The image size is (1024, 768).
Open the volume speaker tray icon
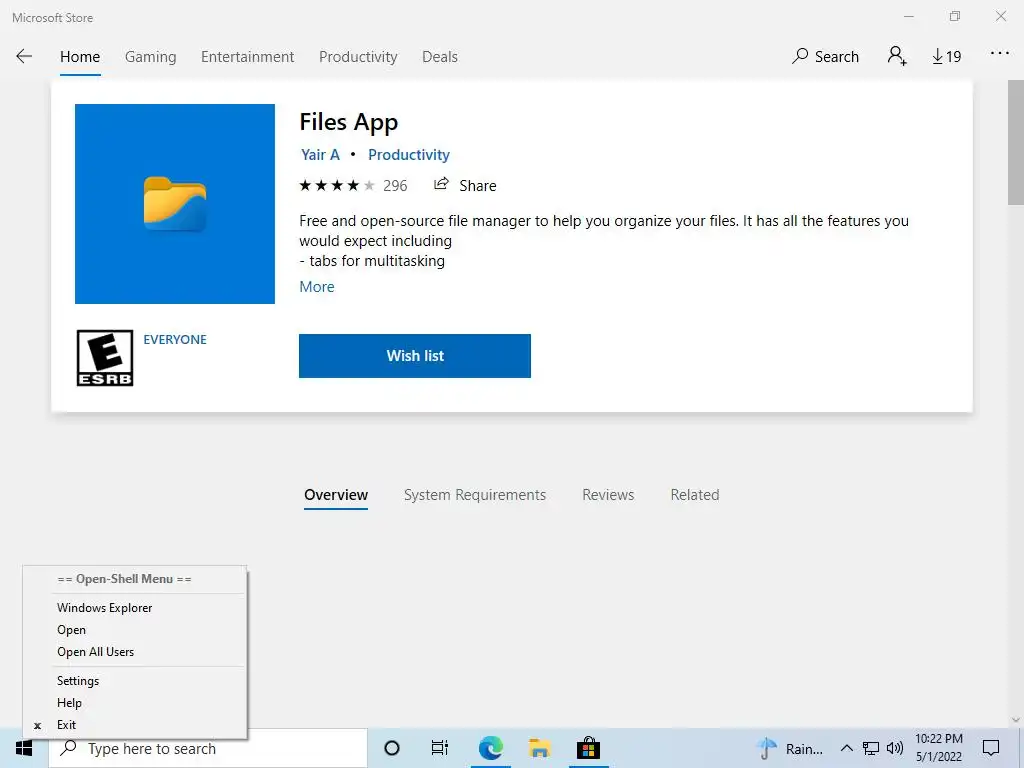[x=895, y=748]
